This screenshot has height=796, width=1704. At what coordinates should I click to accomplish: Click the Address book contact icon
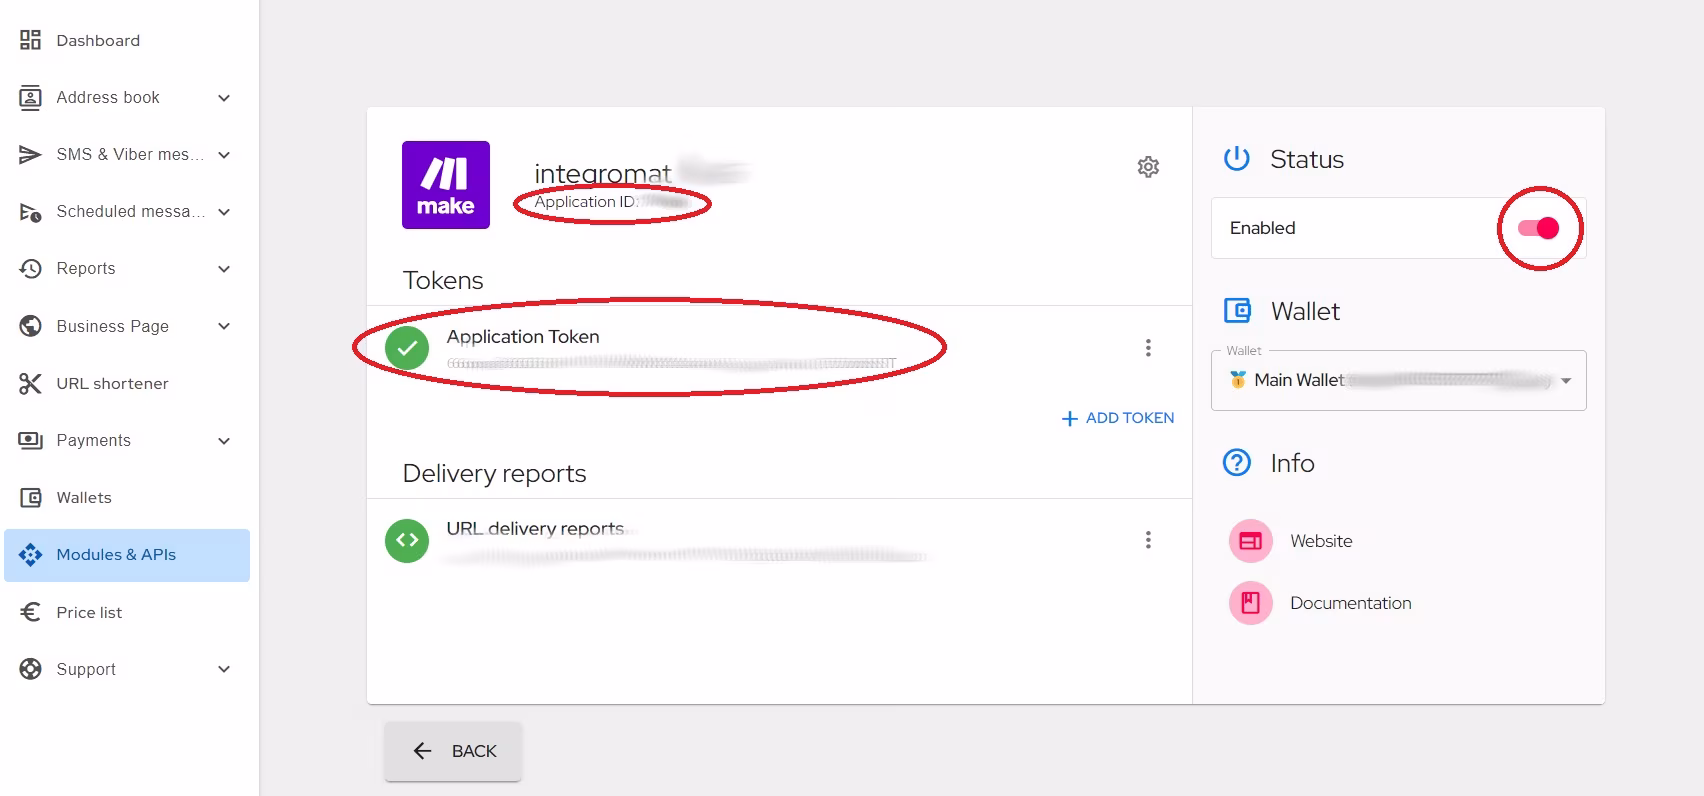coord(30,97)
